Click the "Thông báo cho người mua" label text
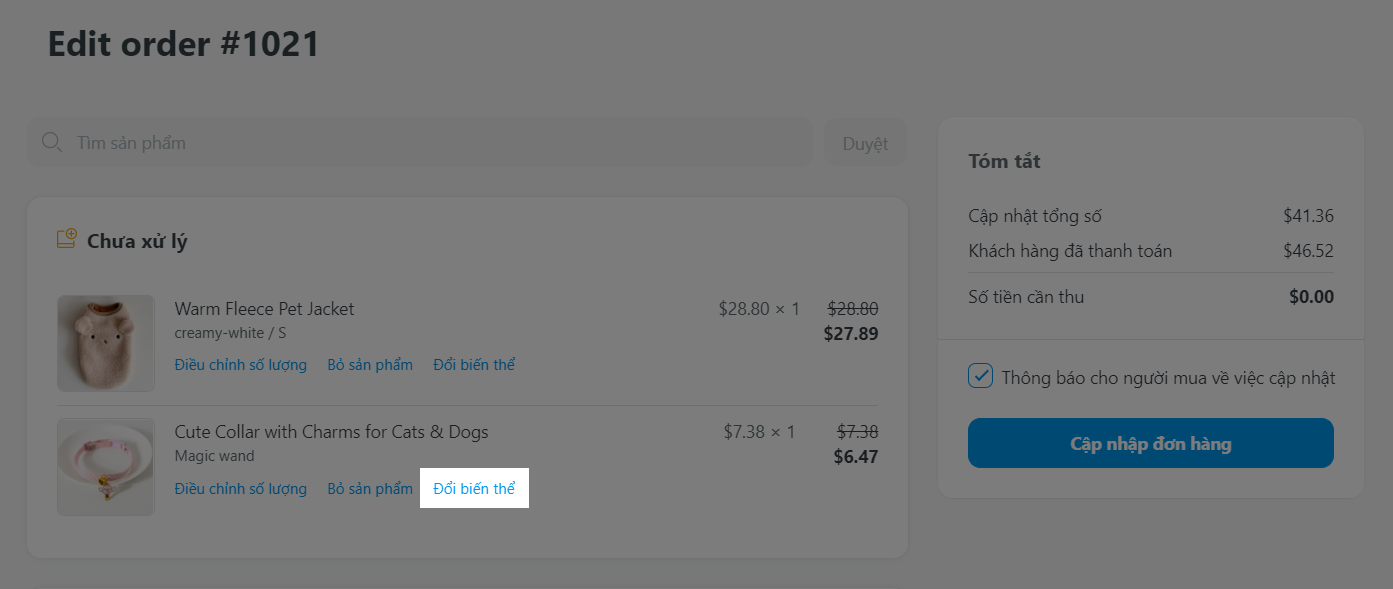The width and height of the screenshot is (1393, 589). pos(1168,378)
